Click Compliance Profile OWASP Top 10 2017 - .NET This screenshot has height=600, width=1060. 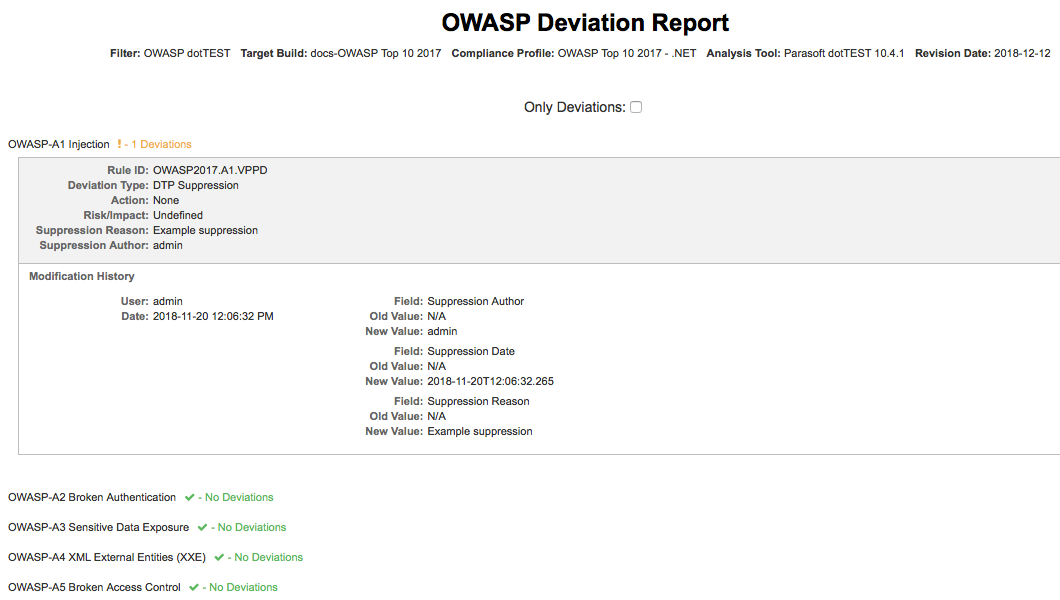(627, 53)
